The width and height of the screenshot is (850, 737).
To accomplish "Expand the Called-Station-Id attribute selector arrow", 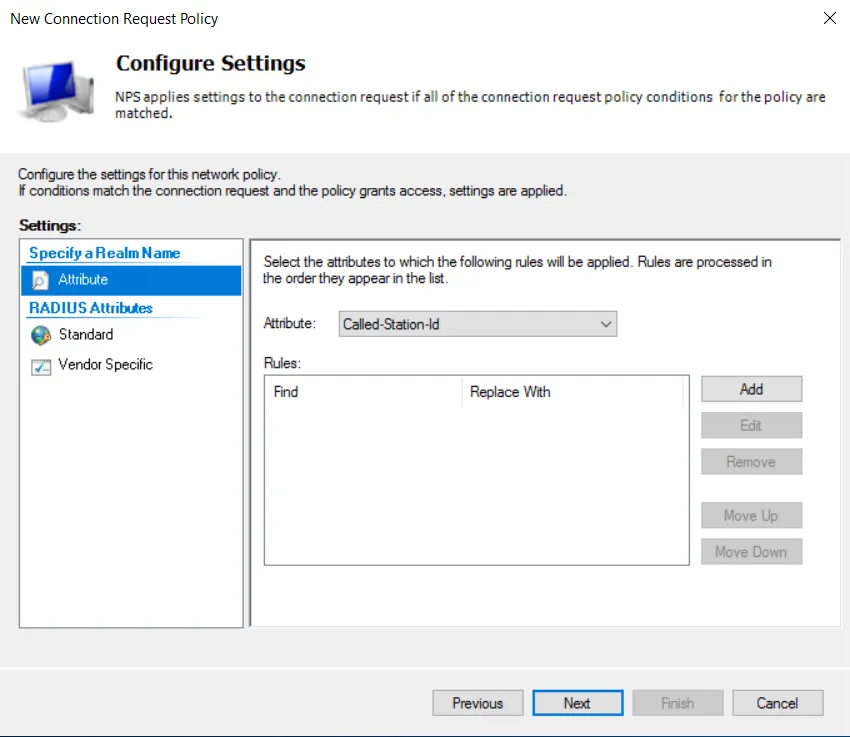I will click(605, 323).
